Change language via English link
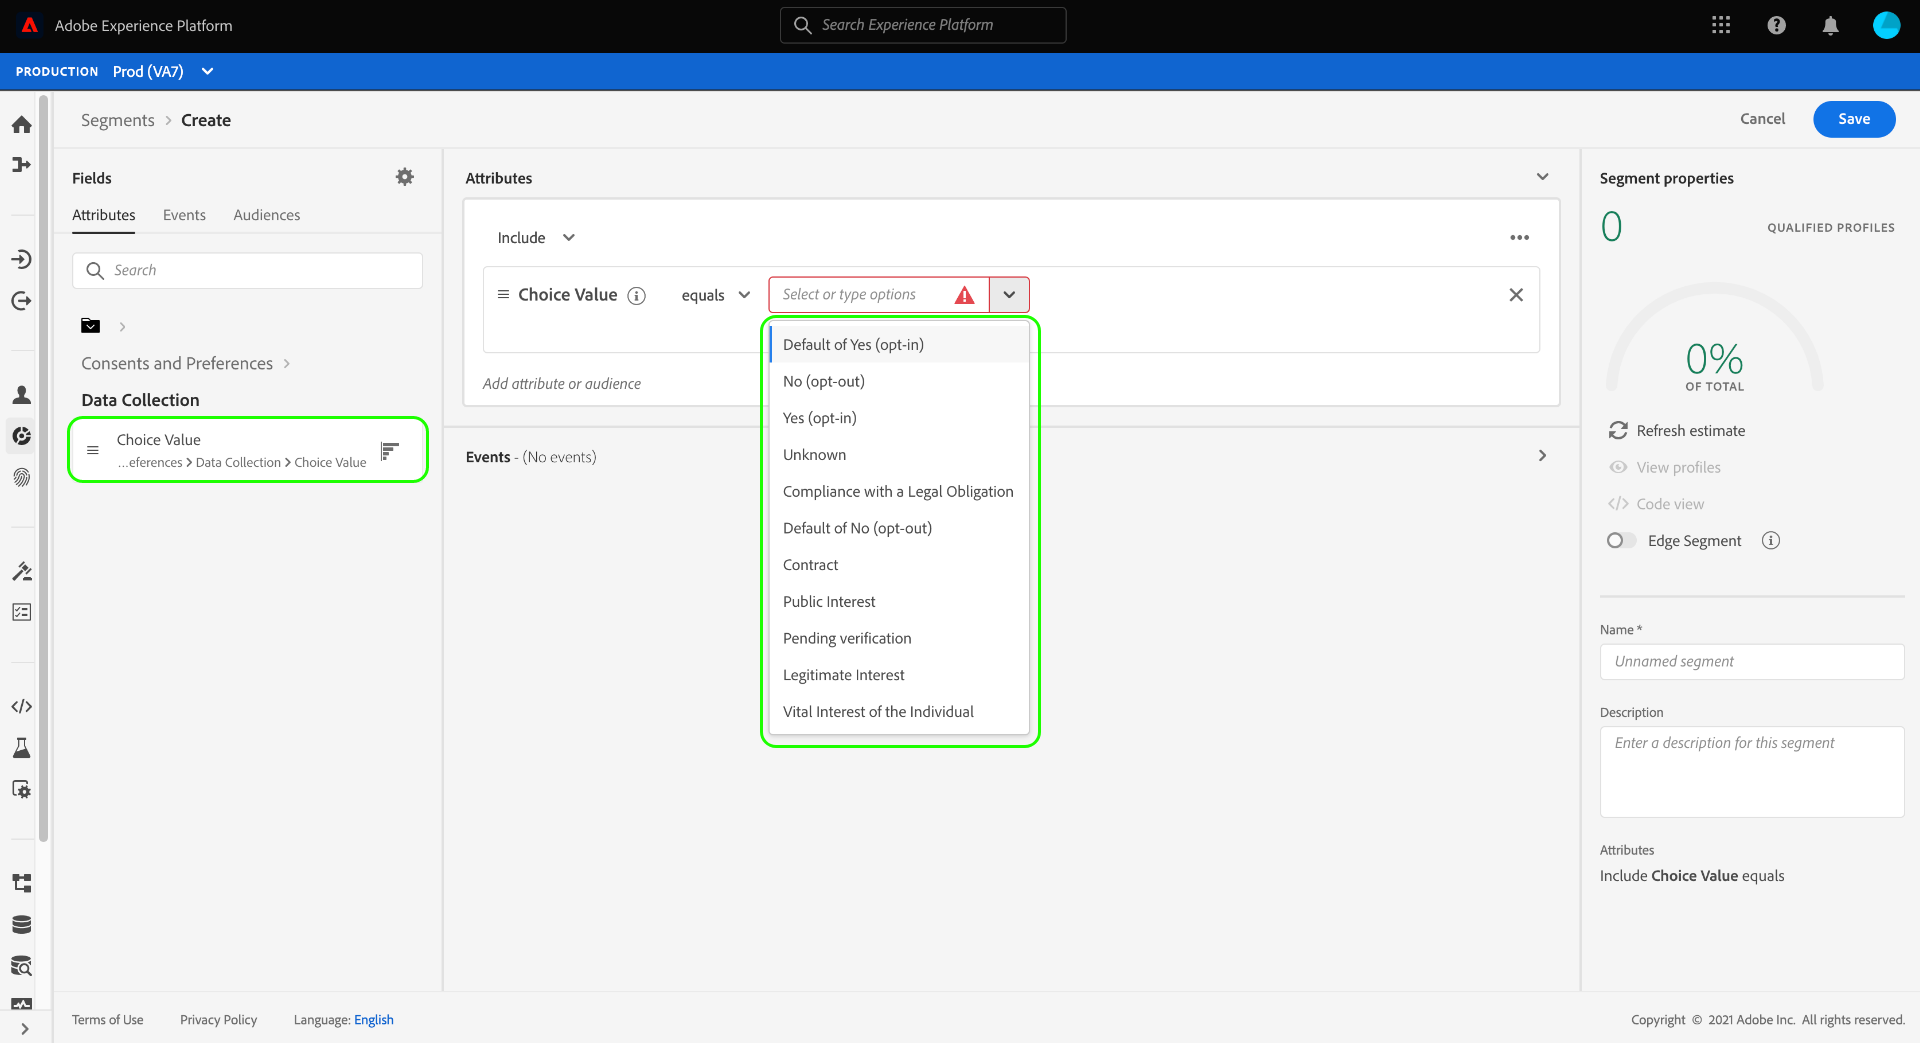The height and width of the screenshot is (1043, 1920). [374, 1020]
